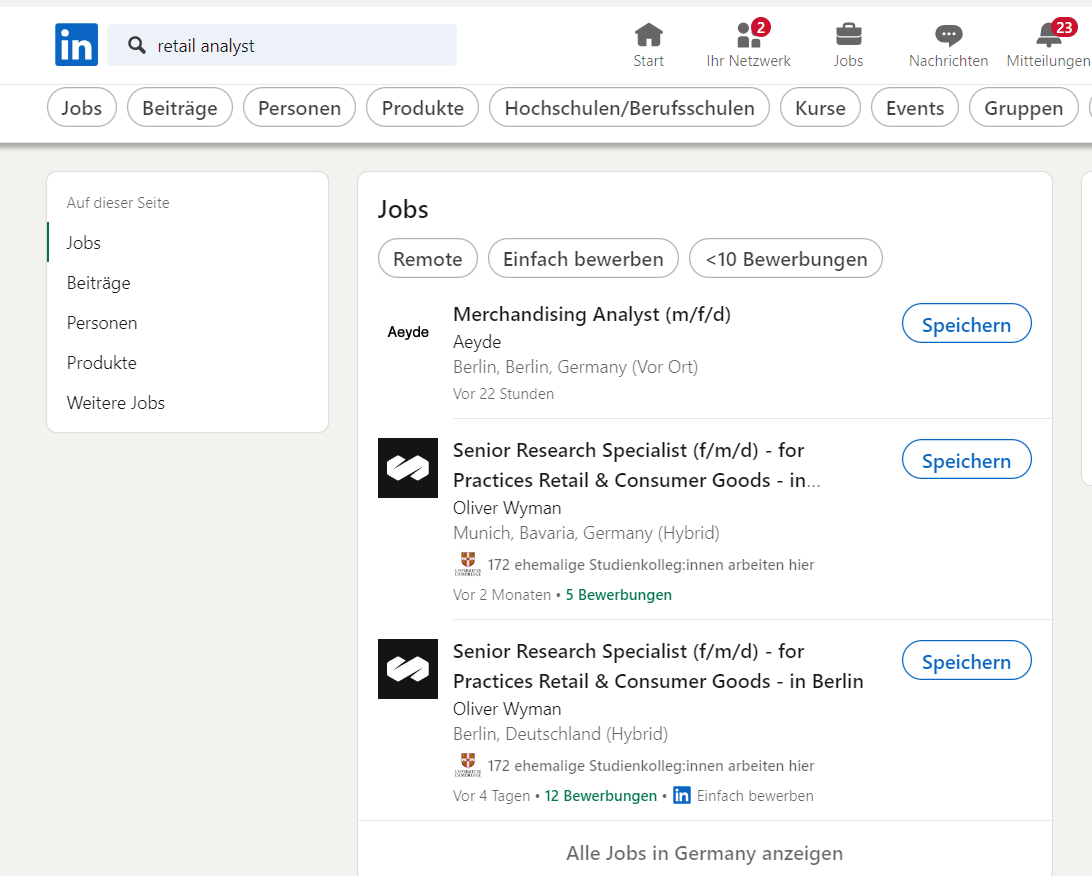This screenshot has width=1092, height=876.
Task: Click the retail analyst search field
Action: 282,44
